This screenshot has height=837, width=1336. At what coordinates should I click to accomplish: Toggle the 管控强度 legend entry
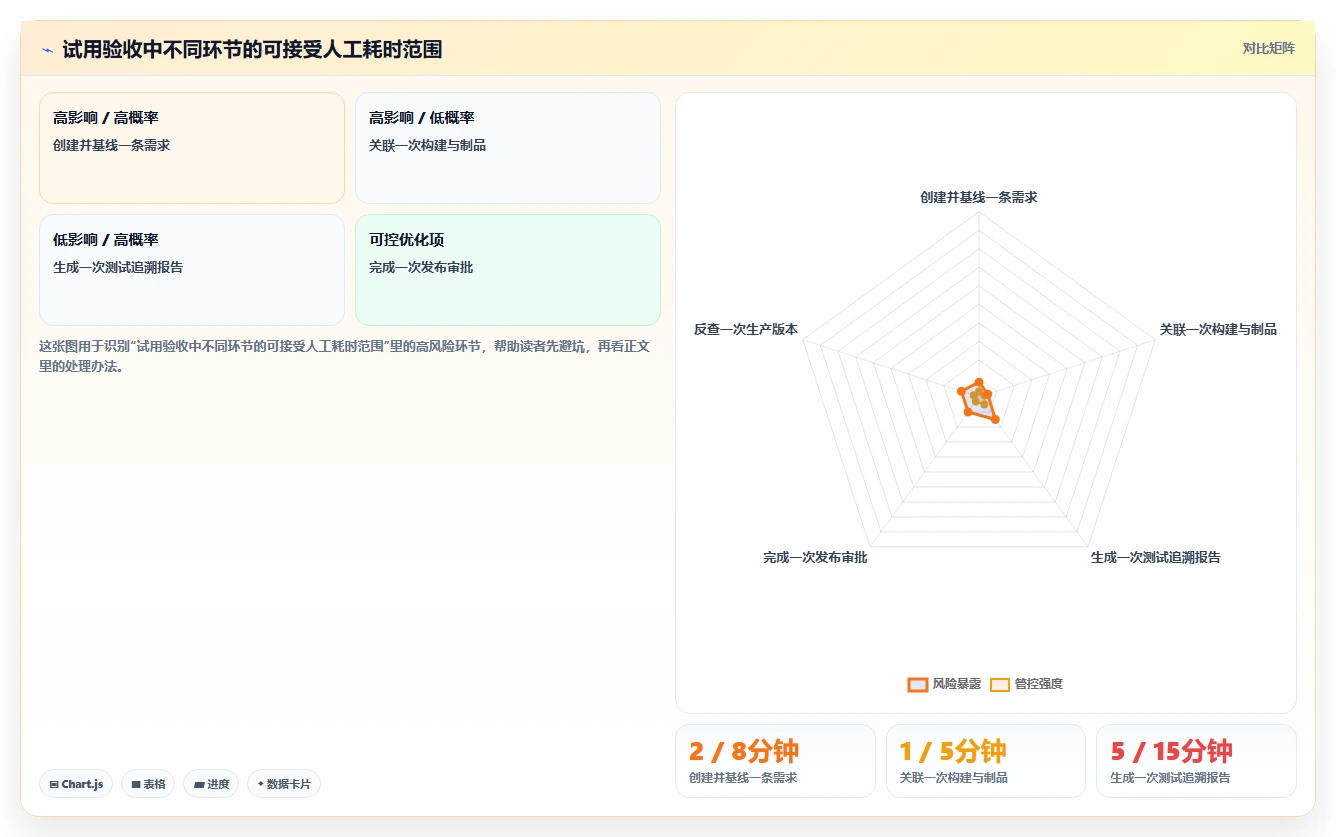click(x=1026, y=684)
